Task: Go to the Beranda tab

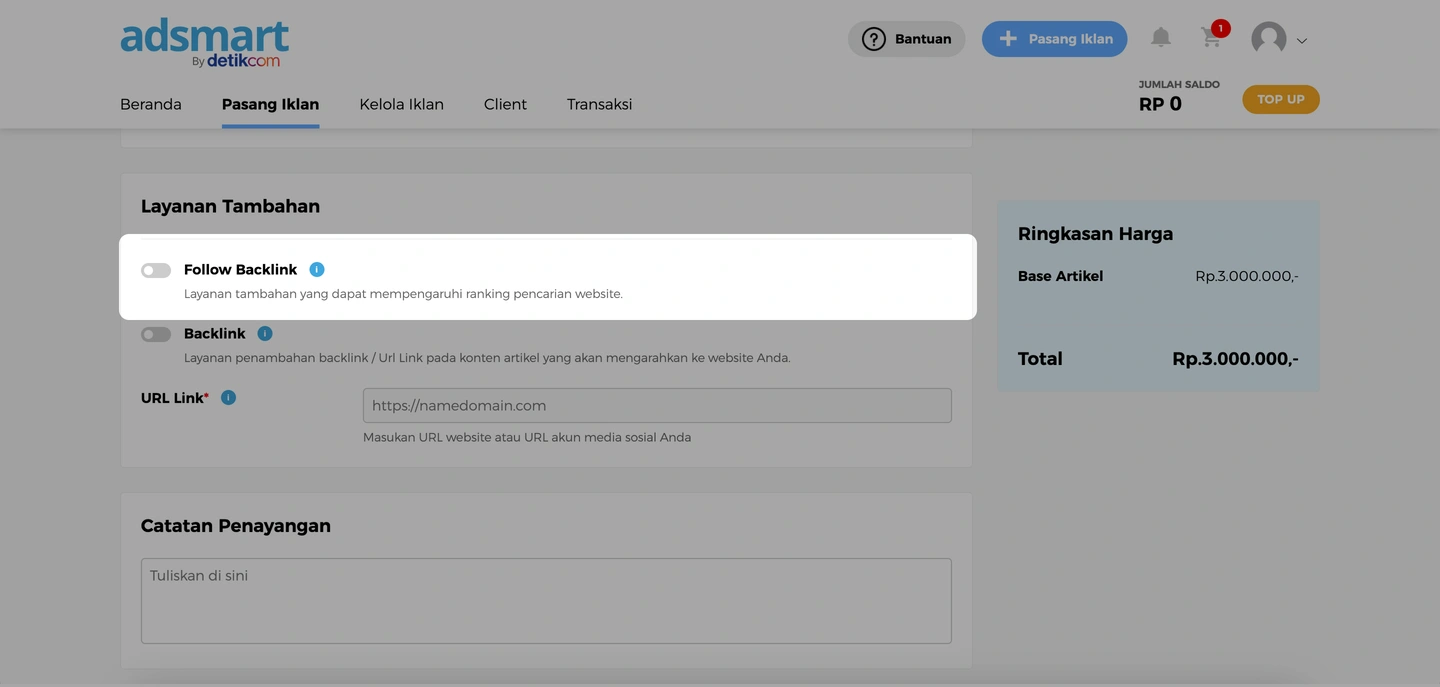Action: [x=151, y=104]
